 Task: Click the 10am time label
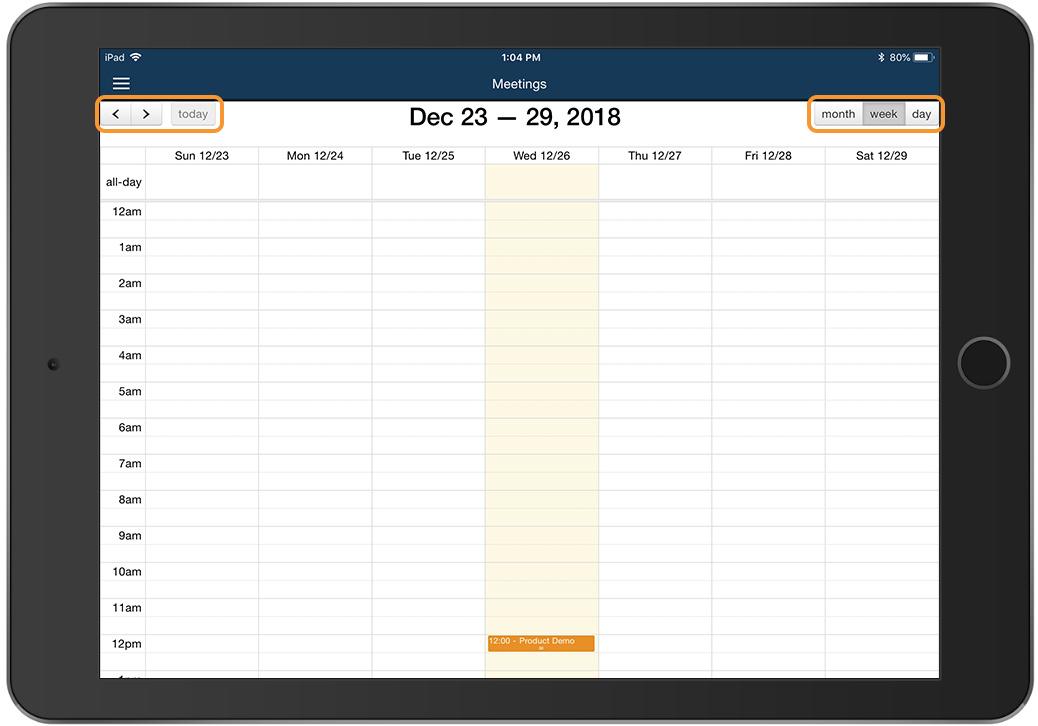[x=127, y=572]
